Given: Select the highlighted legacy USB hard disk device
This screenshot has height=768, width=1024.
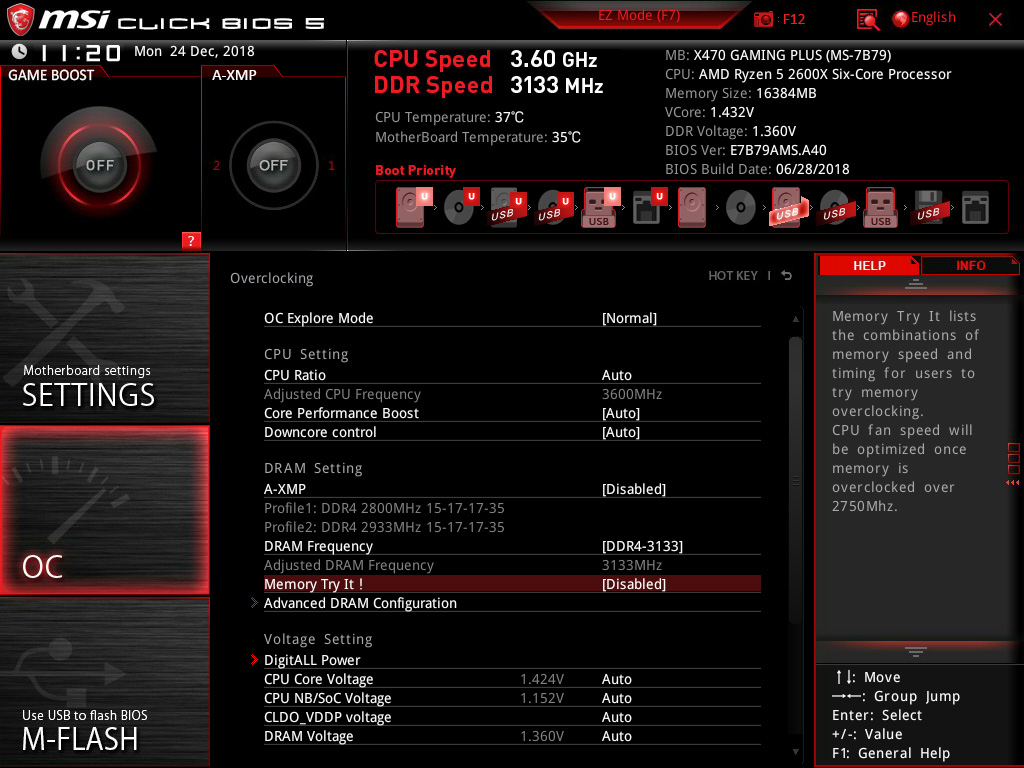Looking at the screenshot, I should (x=788, y=208).
